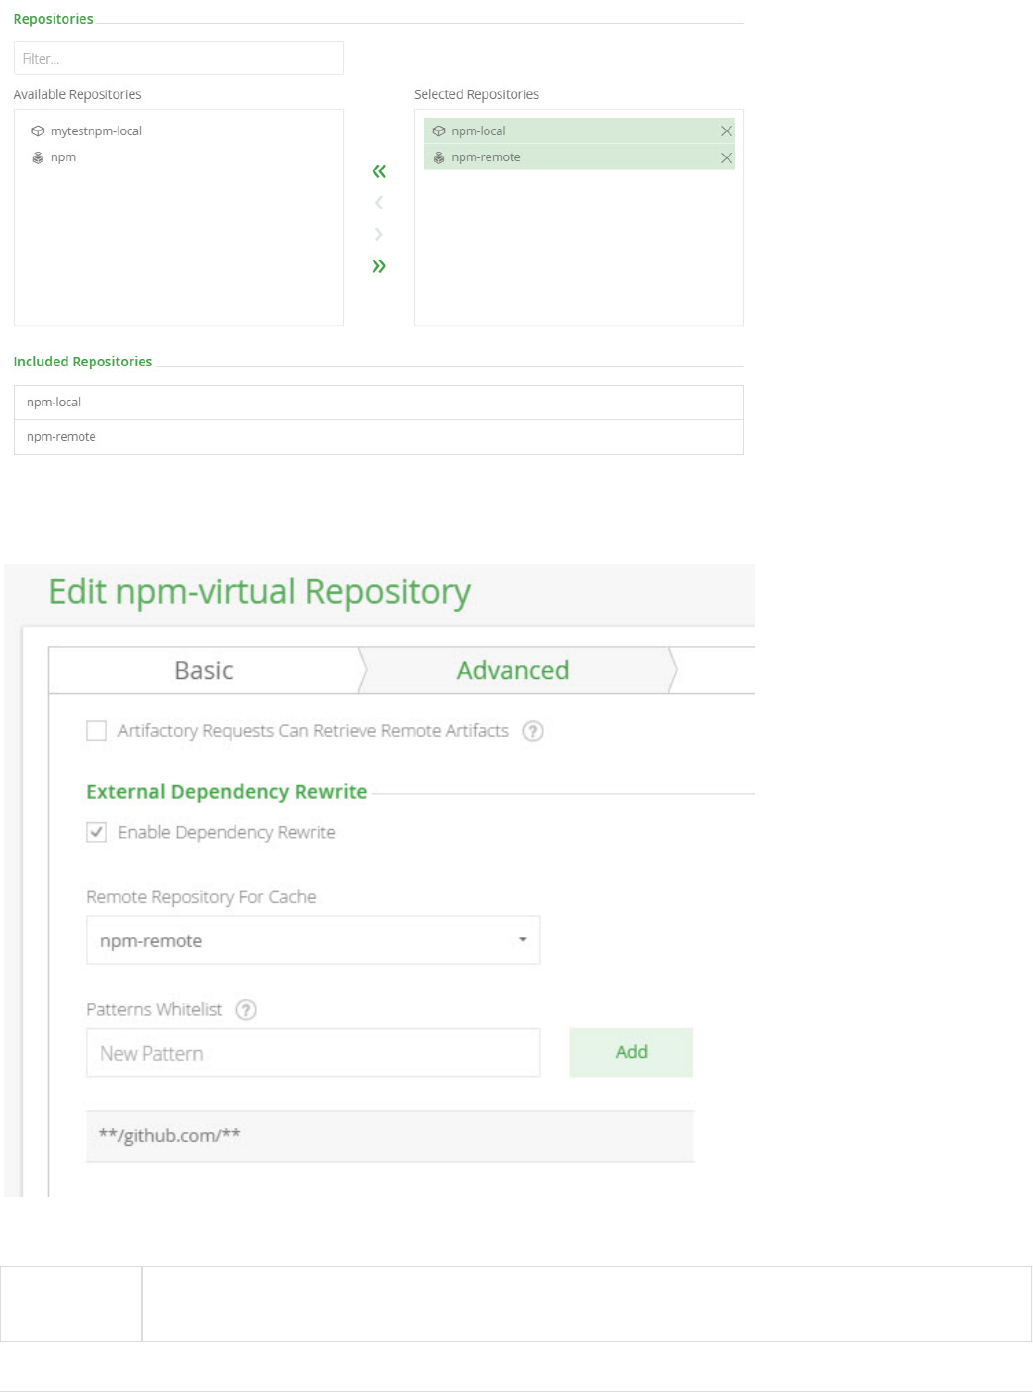Uncheck Enable Dependency Rewrite checkbox
Viewport: 1033px width, 1392px height.
coord(97,832)
